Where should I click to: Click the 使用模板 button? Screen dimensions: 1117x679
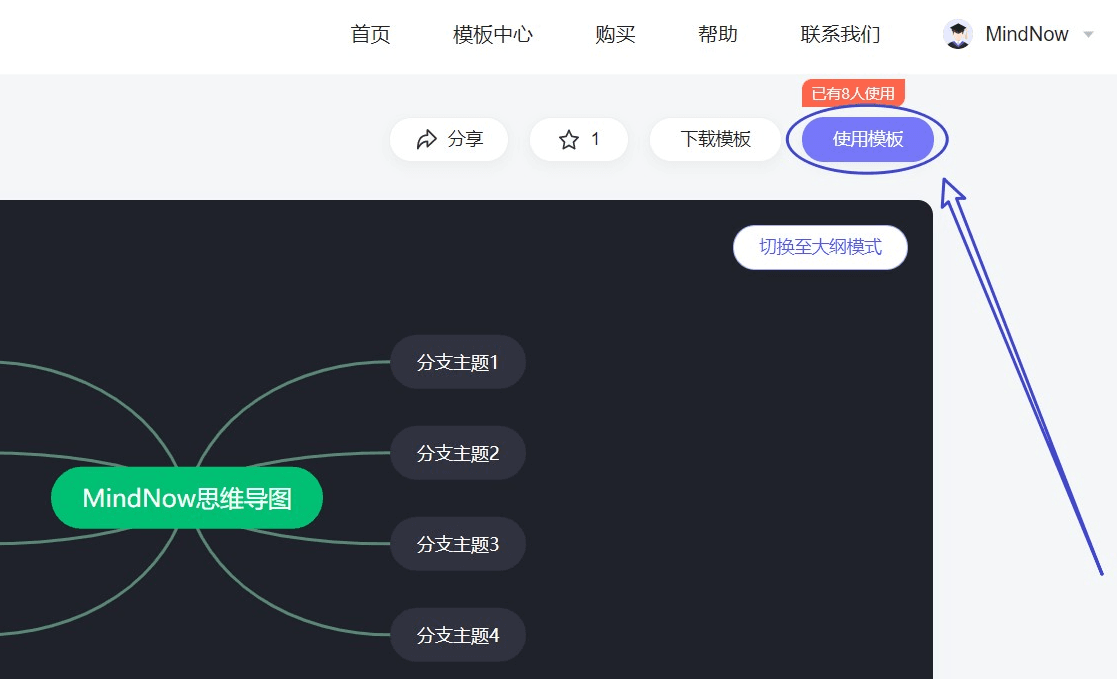868,139
